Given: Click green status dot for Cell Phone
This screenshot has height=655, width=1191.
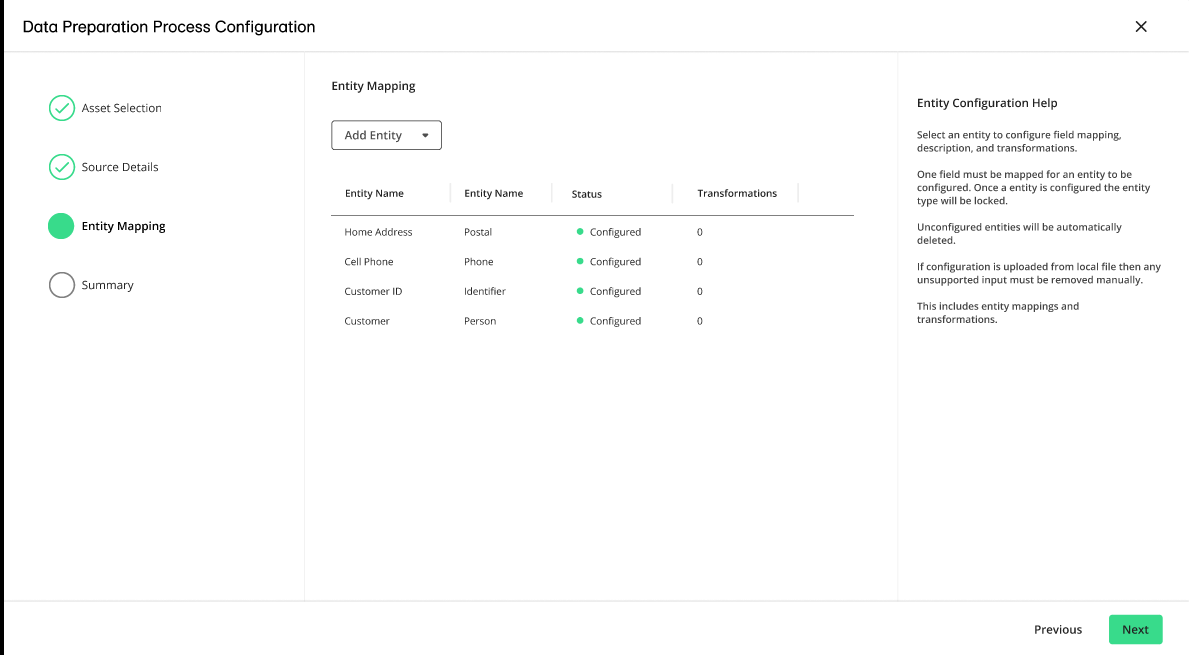Looking at the screenshot, I should click(x=580, y=262).
